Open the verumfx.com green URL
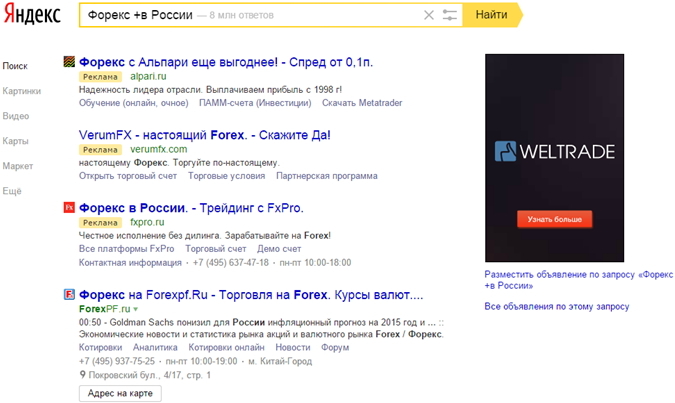 click(158, 149)
